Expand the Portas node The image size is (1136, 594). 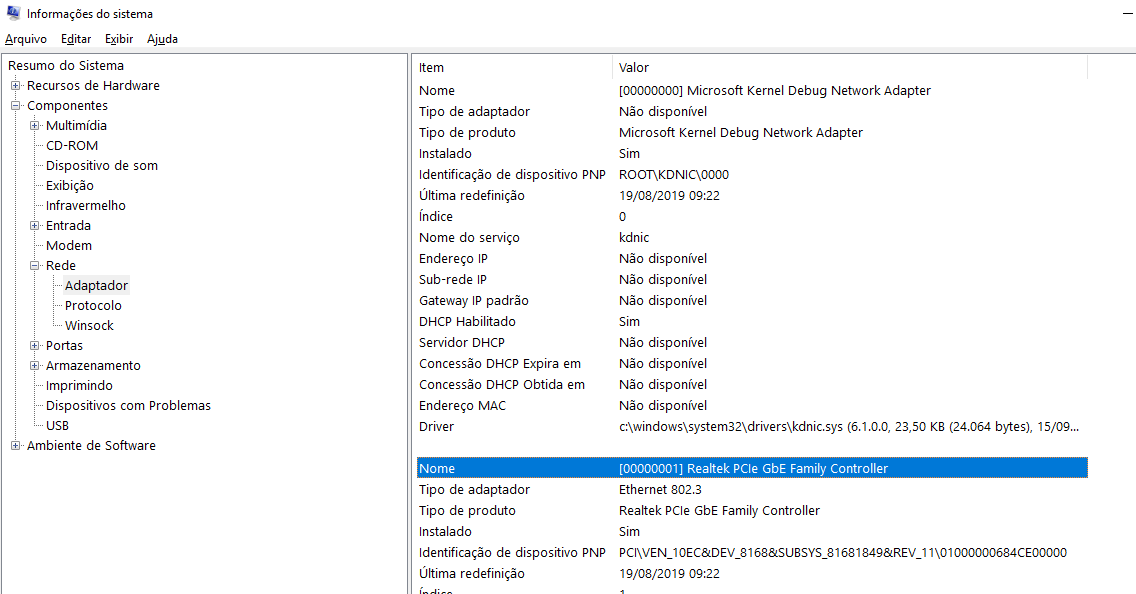point(34,346)
